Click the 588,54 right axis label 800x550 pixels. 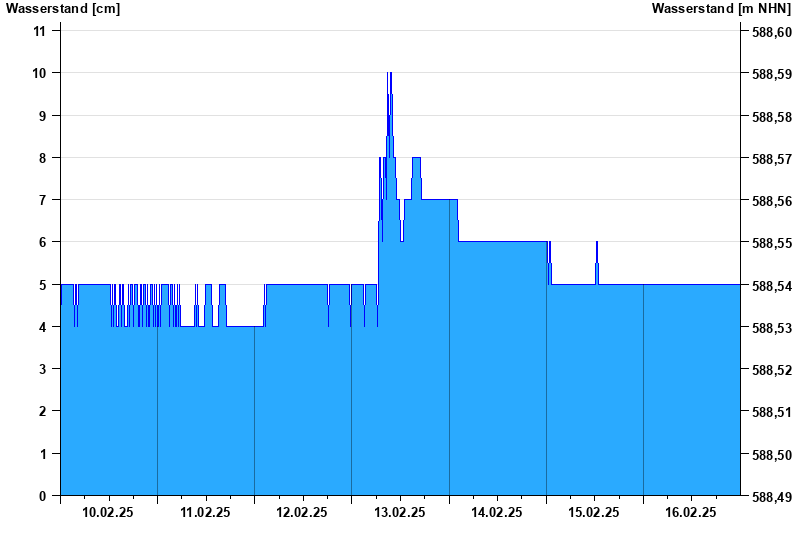[772, 286]
